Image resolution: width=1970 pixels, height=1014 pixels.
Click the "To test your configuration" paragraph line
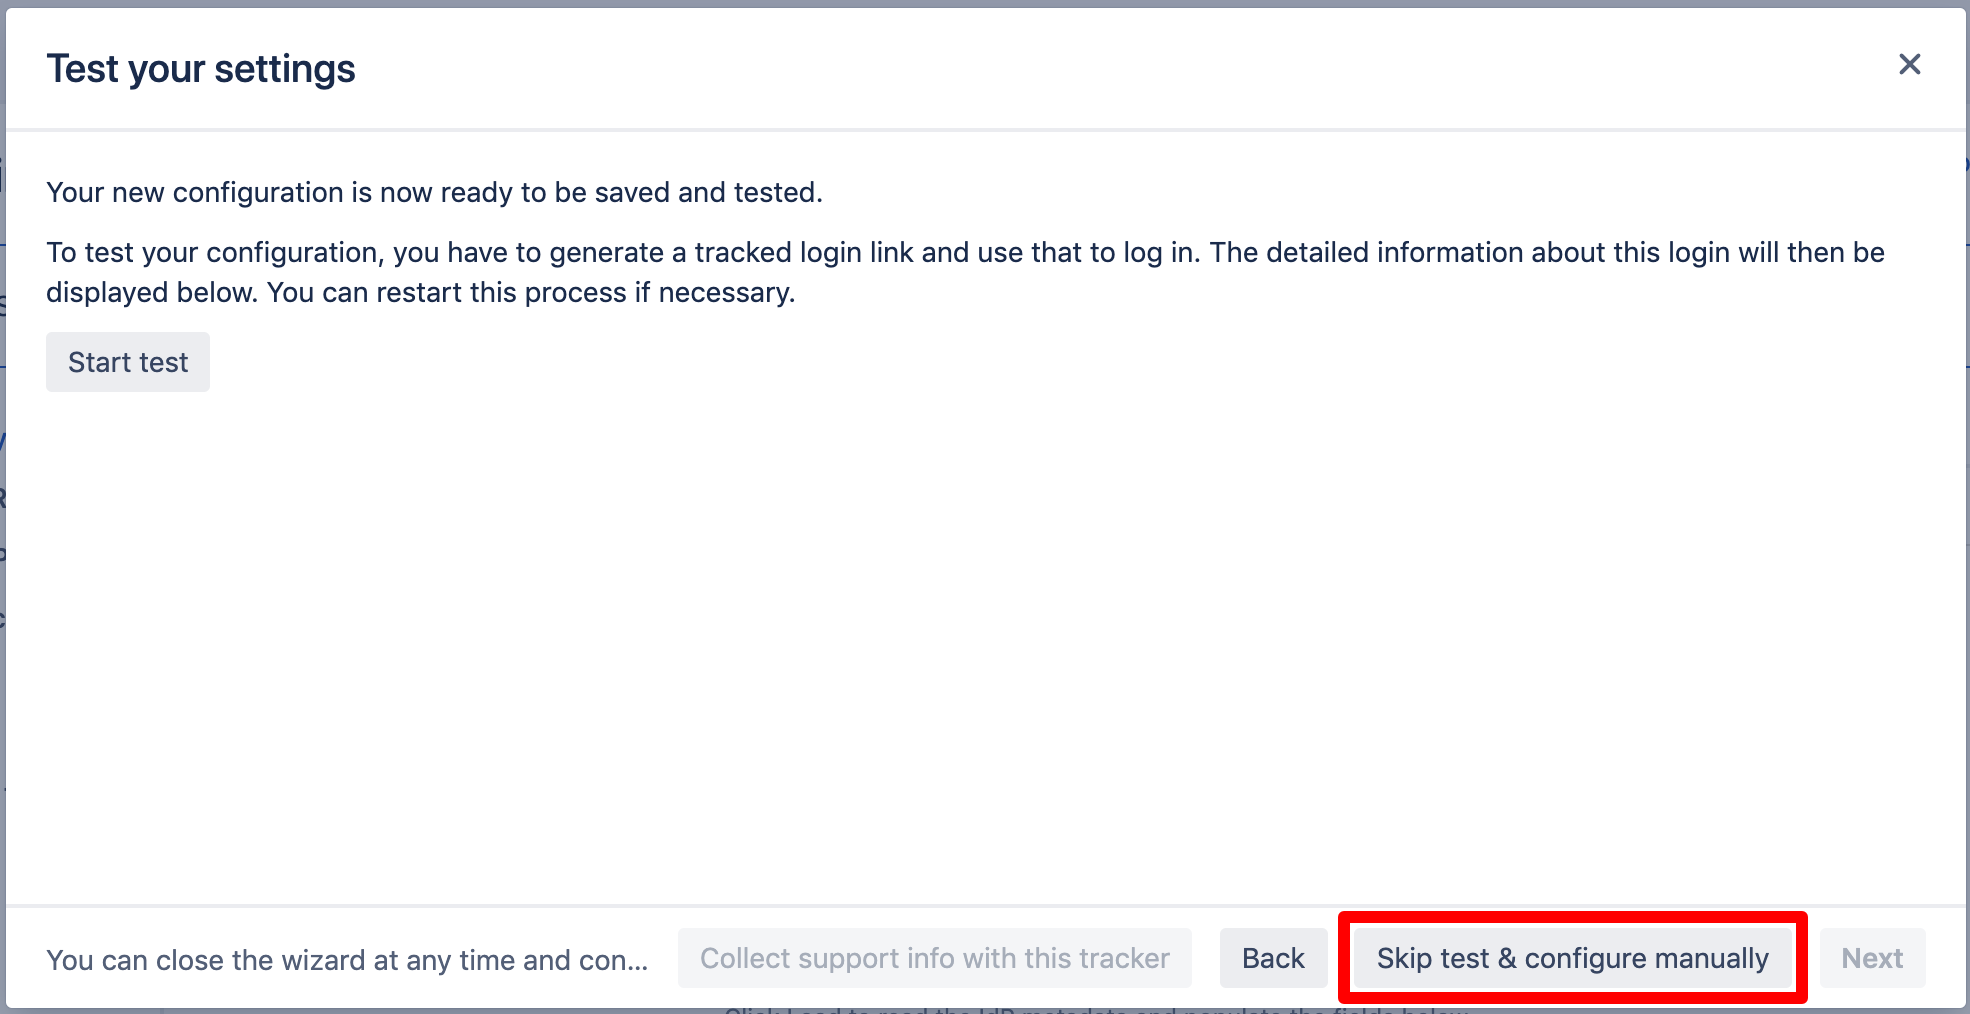[x=965, y=252]
